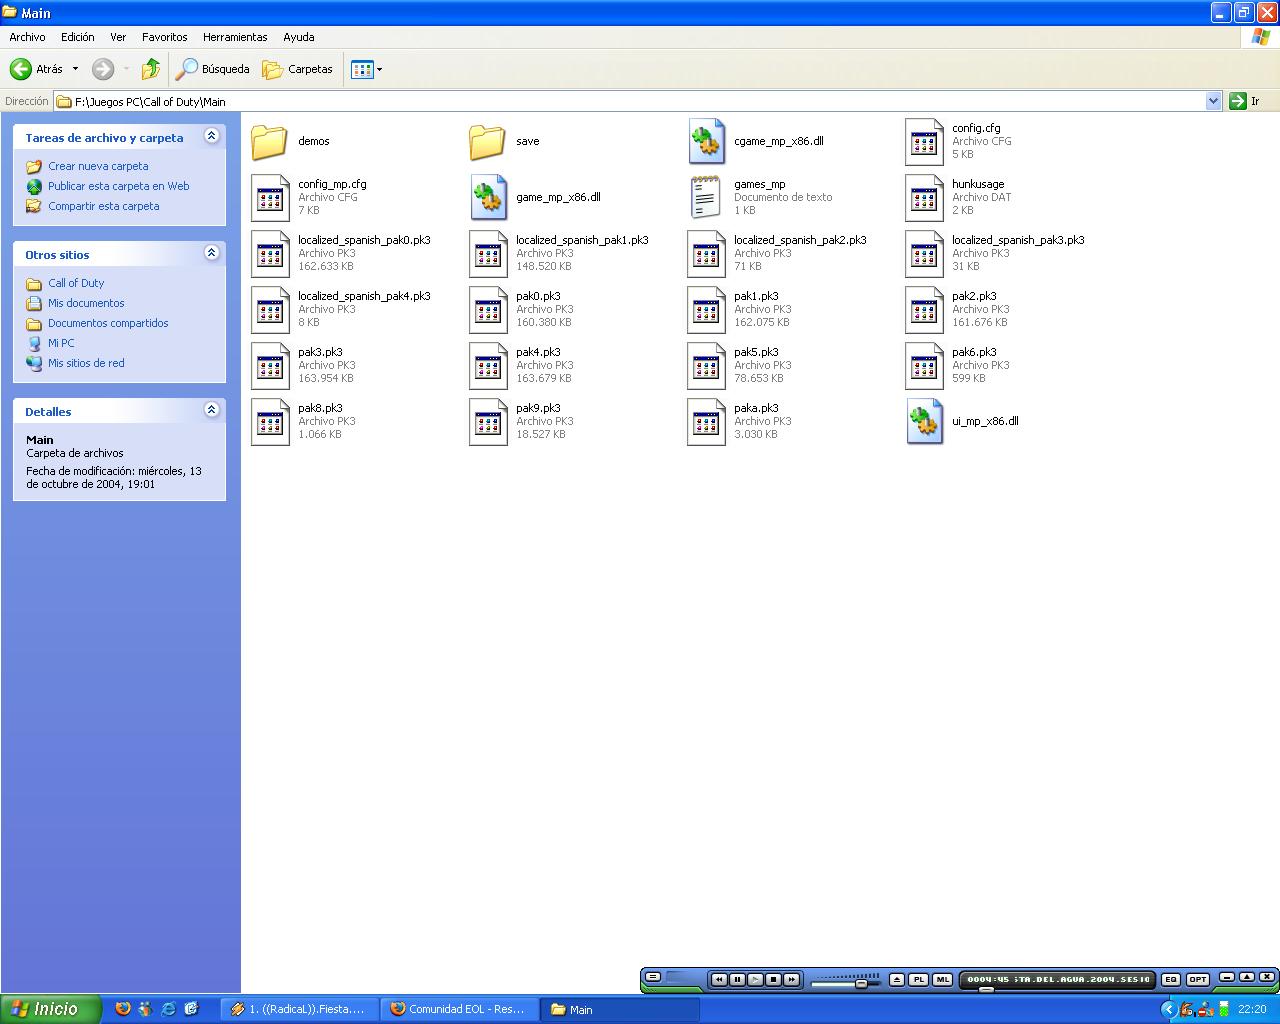Viewport: 1280px width, 1024px height.
Task: Open the Inicio start menu
Action: click(x=50, y=1009)
